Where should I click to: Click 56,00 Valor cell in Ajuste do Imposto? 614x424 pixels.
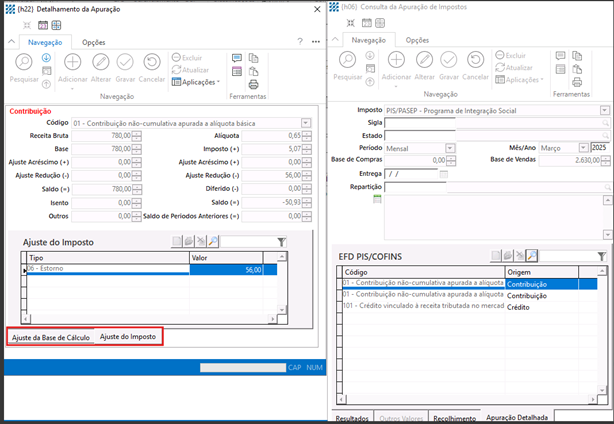click(226, 270)
